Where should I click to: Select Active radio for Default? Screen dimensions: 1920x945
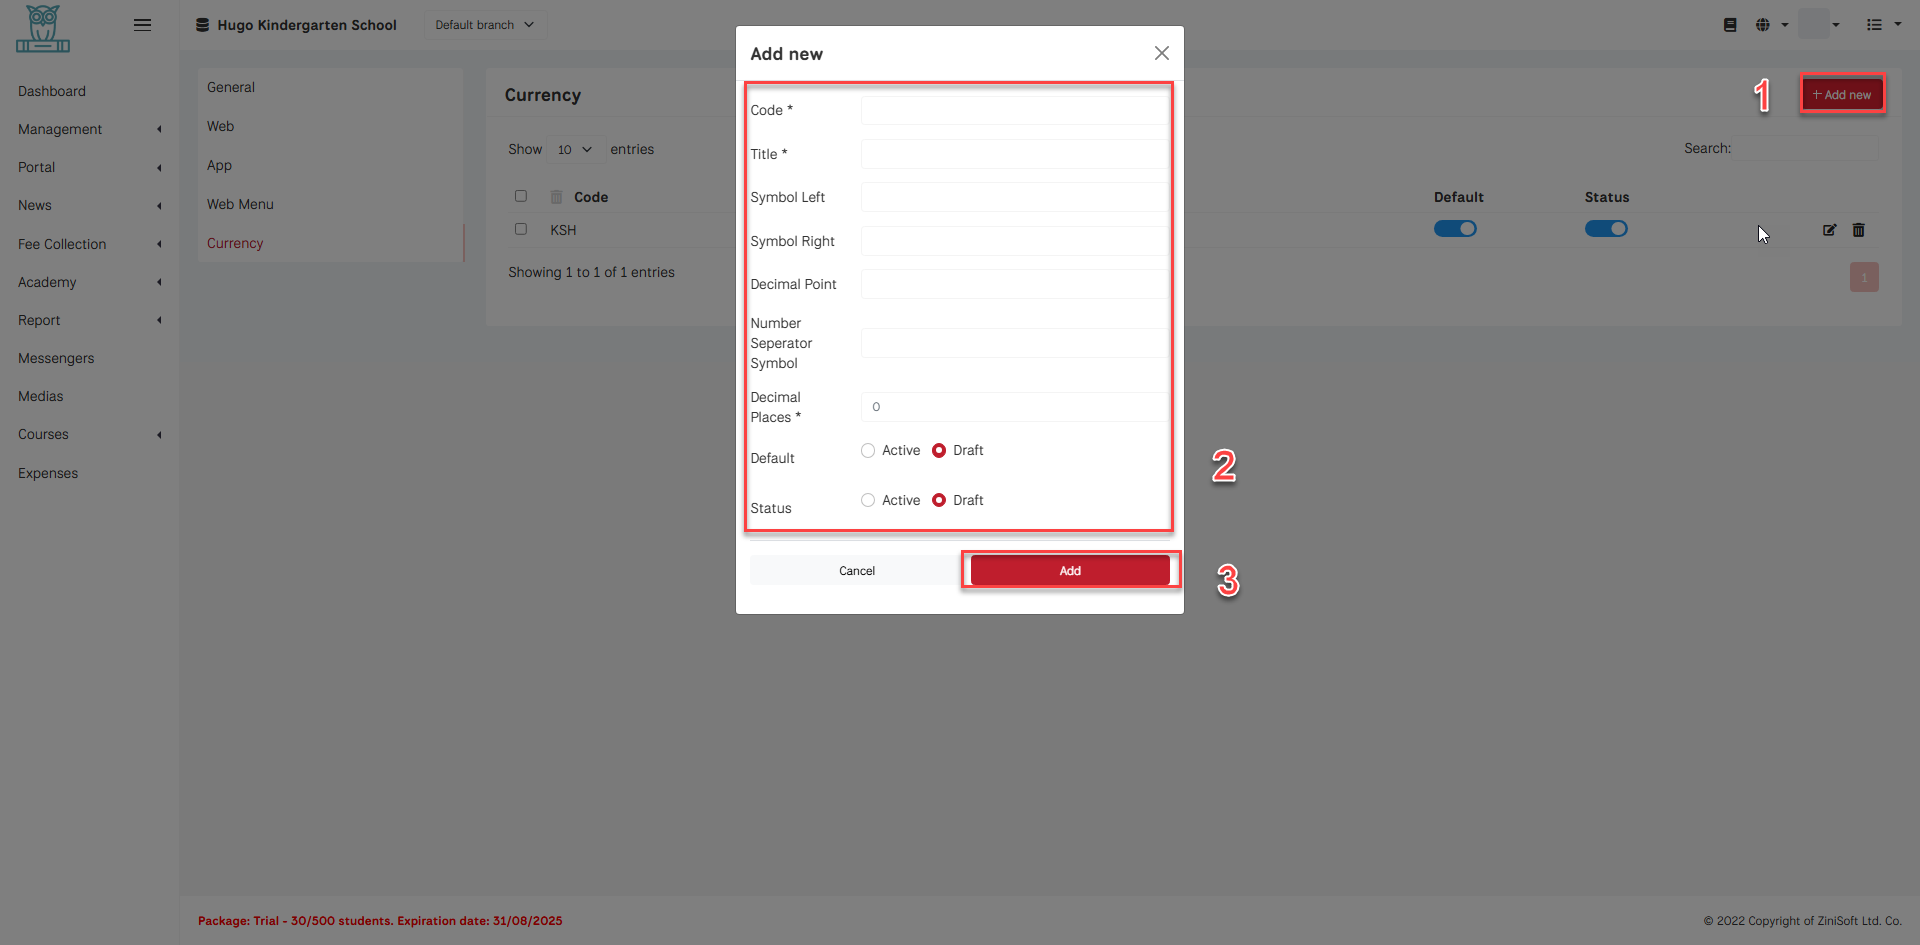868,451
